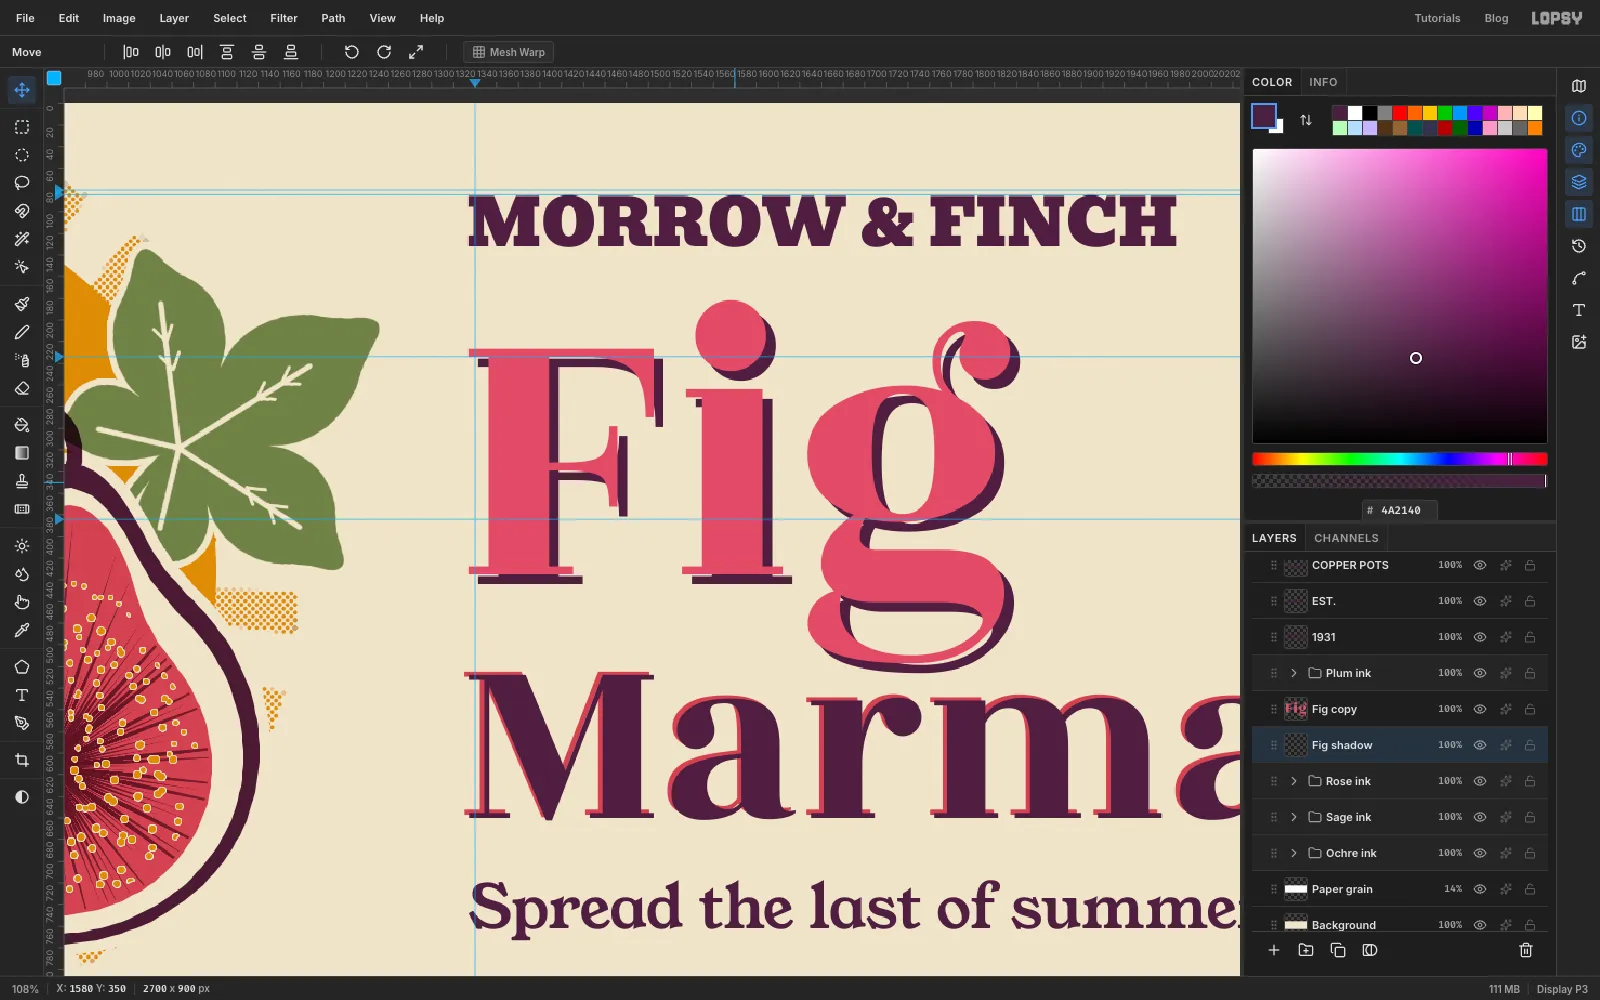Toggle lock on the 1931 layer
This screenshot has width=1600, height=1000.
tap(1530, 637)
